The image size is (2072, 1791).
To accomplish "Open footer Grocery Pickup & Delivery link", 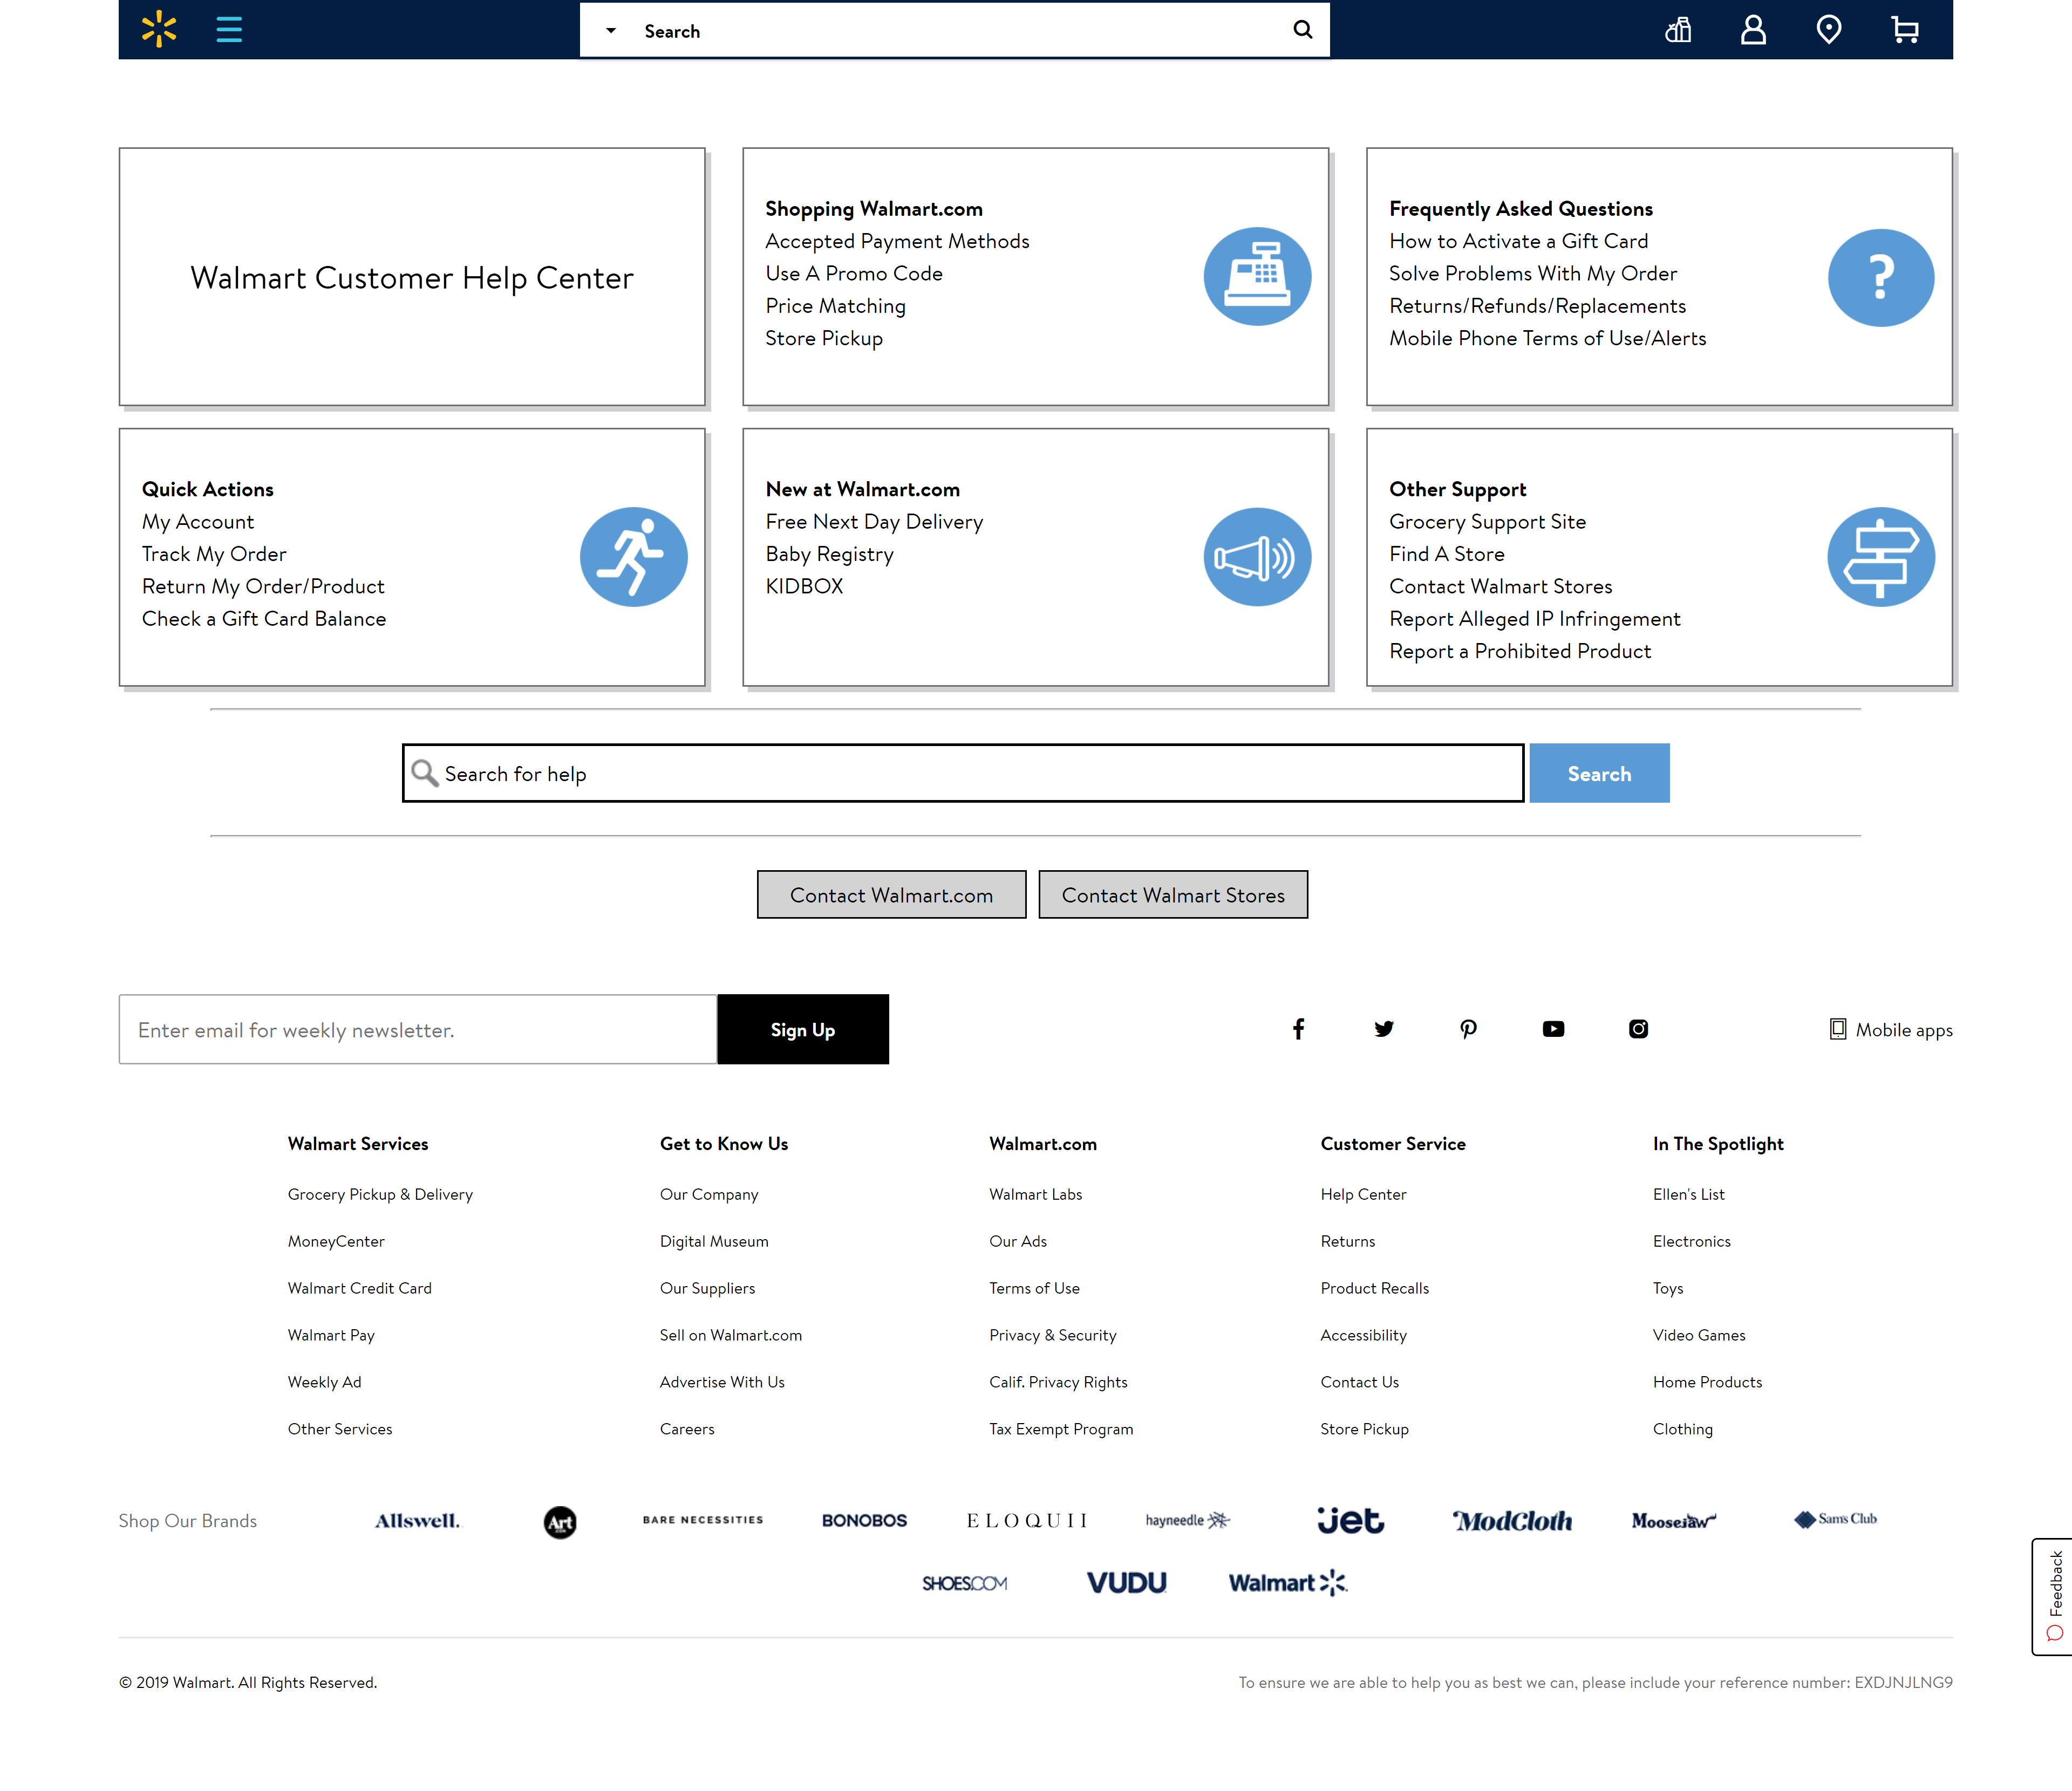I will tap(380, 1194).
